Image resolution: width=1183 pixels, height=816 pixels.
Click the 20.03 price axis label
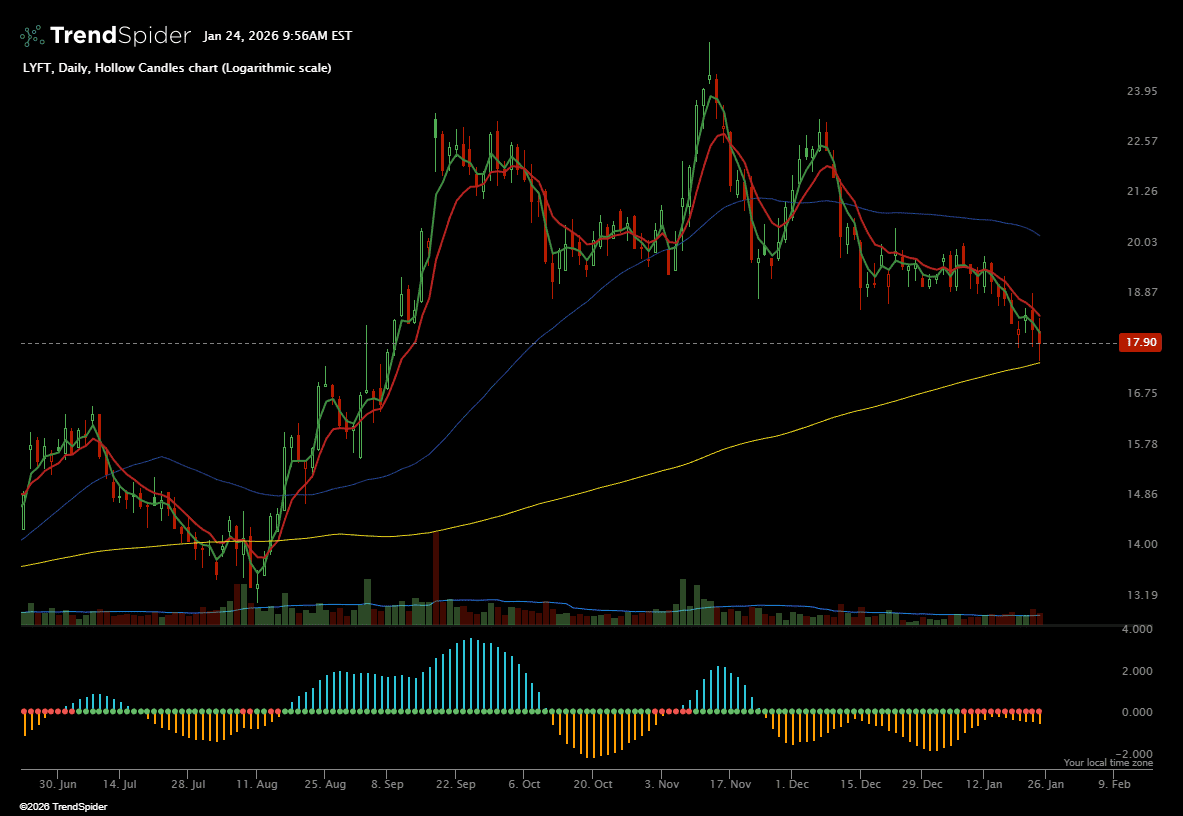coord(1141,242)
